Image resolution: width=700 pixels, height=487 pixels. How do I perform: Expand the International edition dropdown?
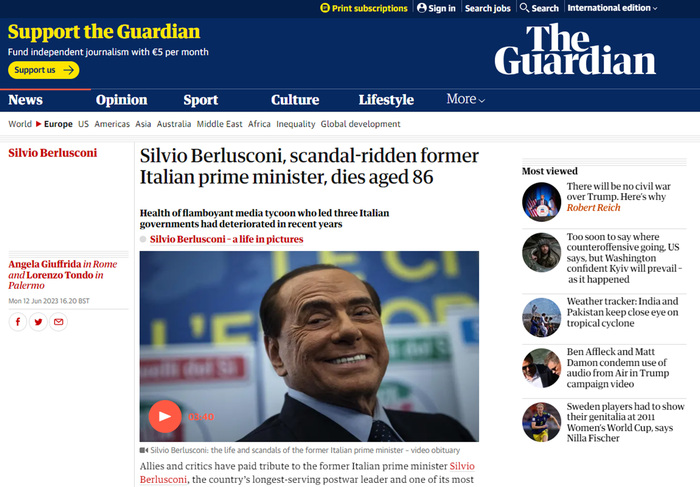tap(612, 8)
